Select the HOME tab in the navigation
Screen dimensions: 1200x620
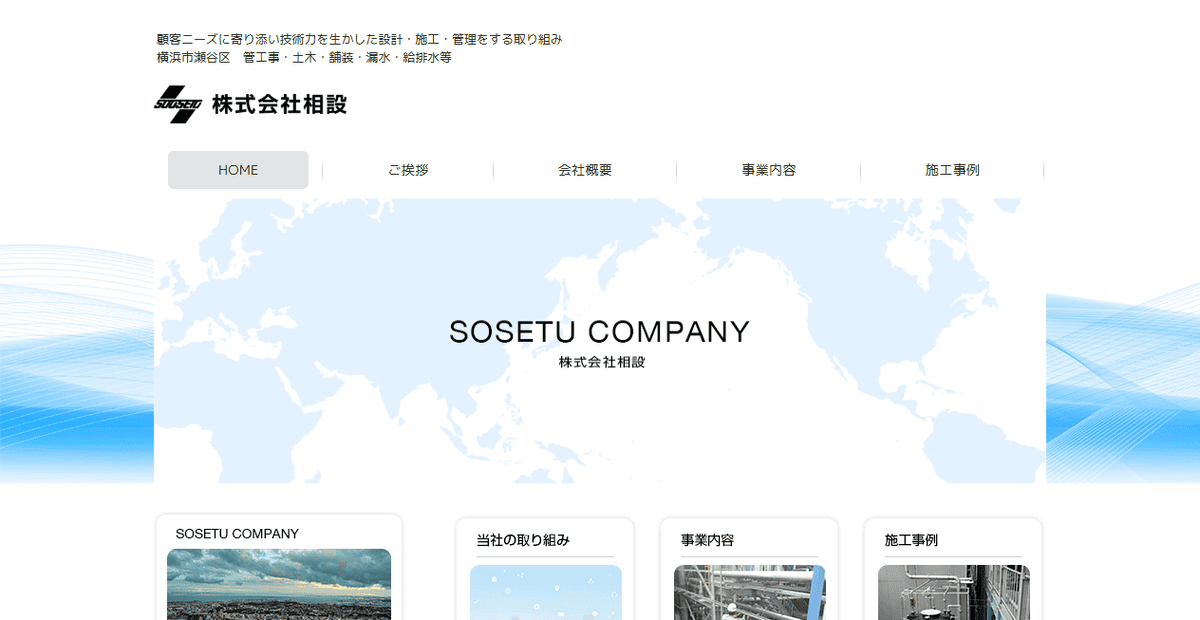click(237, 169)
